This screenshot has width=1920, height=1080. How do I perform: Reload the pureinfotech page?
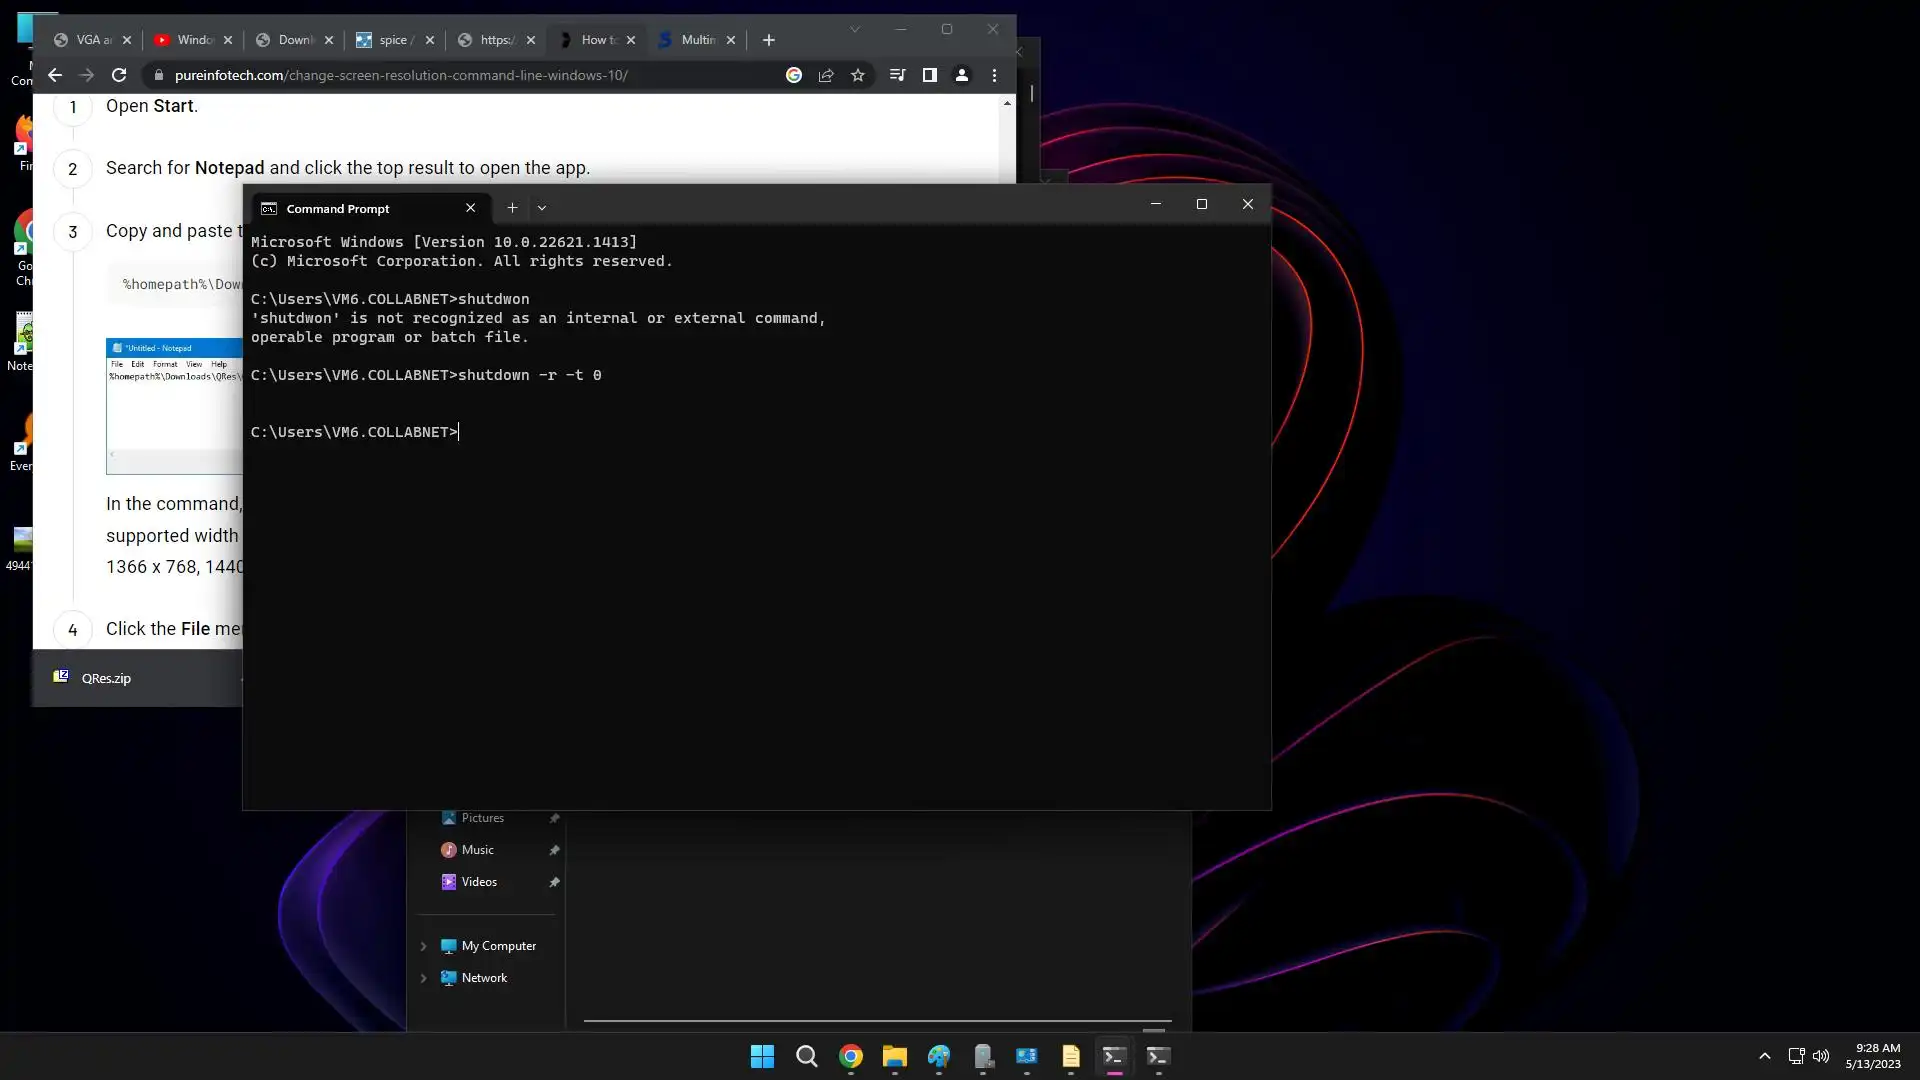[119, 75]
